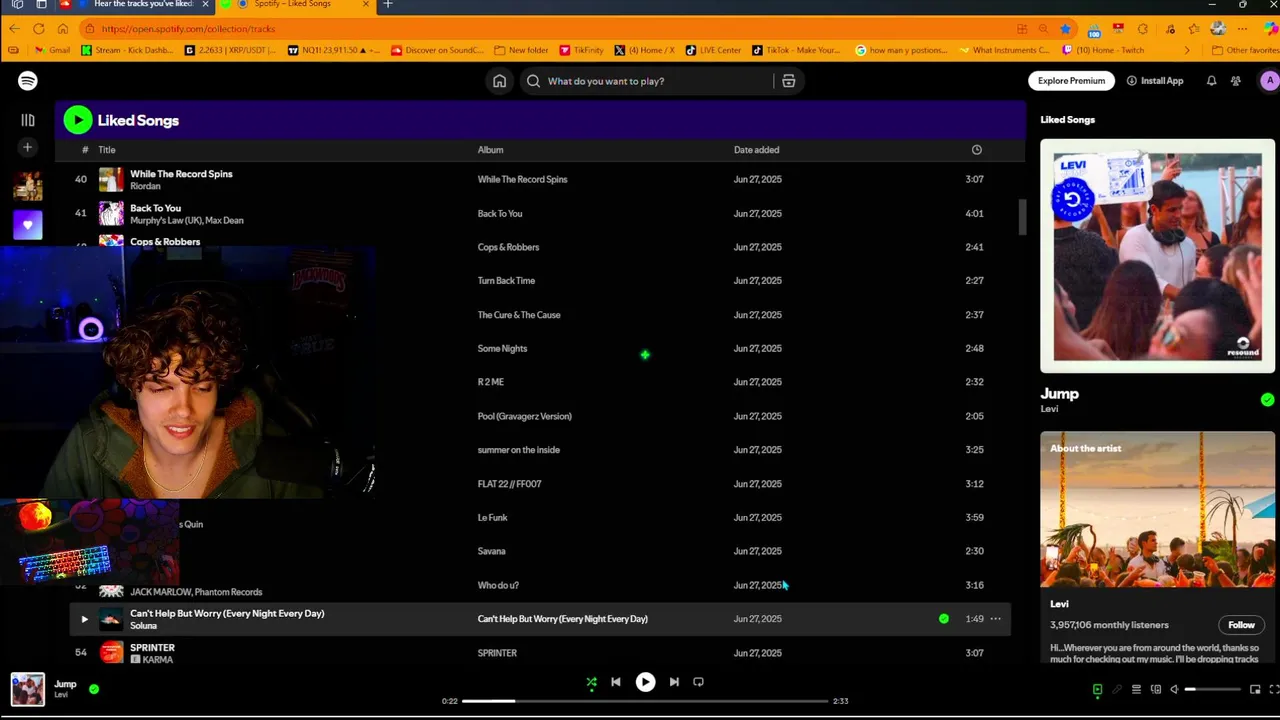Screen dimensions: 1280x720
Task: Open the 'Who do u?' album link
Action: tap(498, 585)
